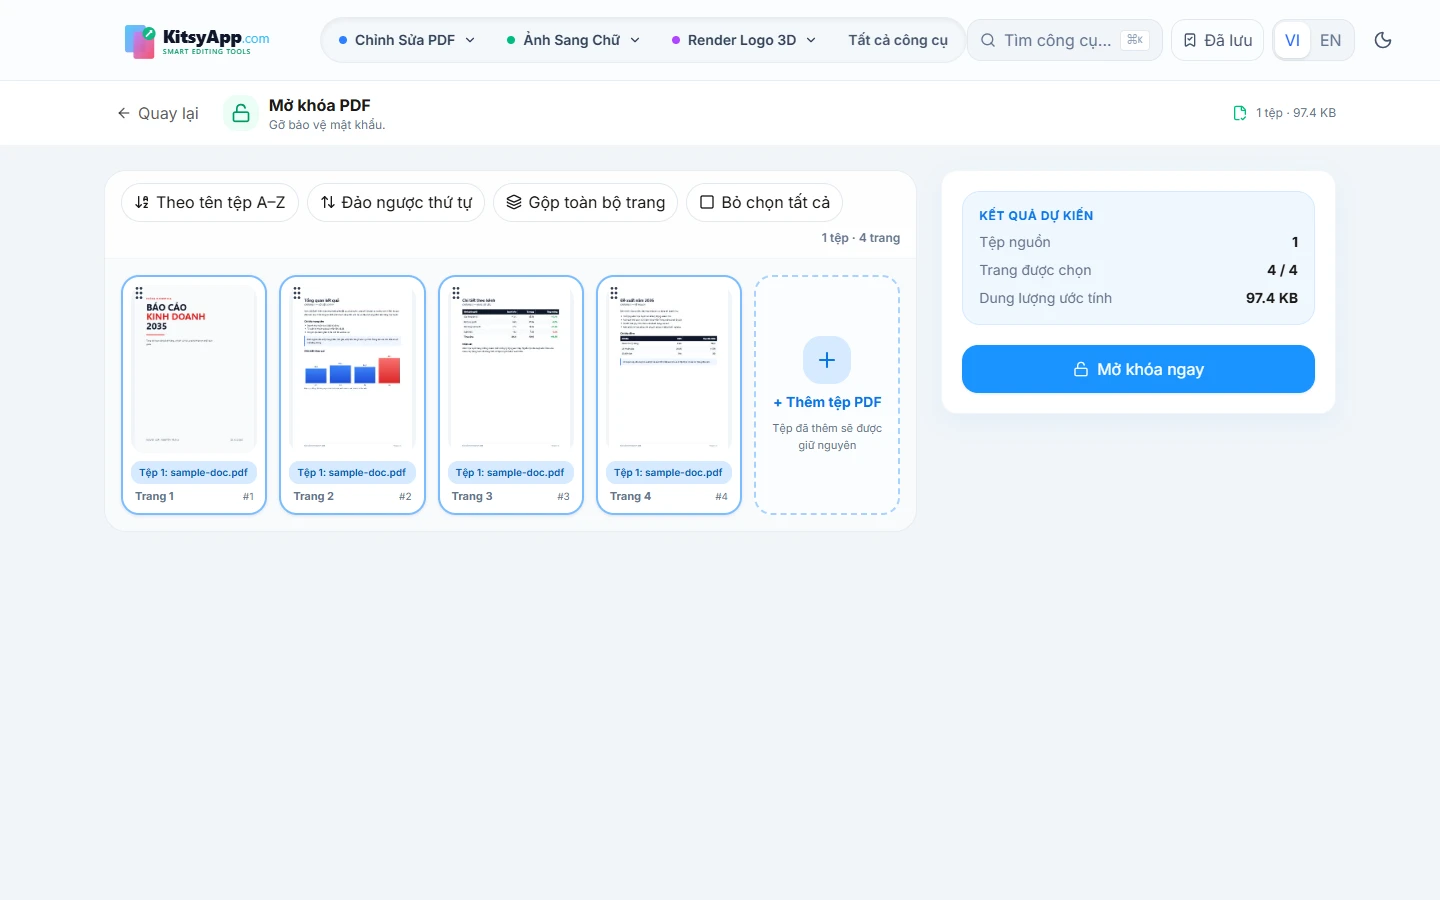Click the file icon next to 1 tệp · 97.4 KB

tap(1240, 113)
